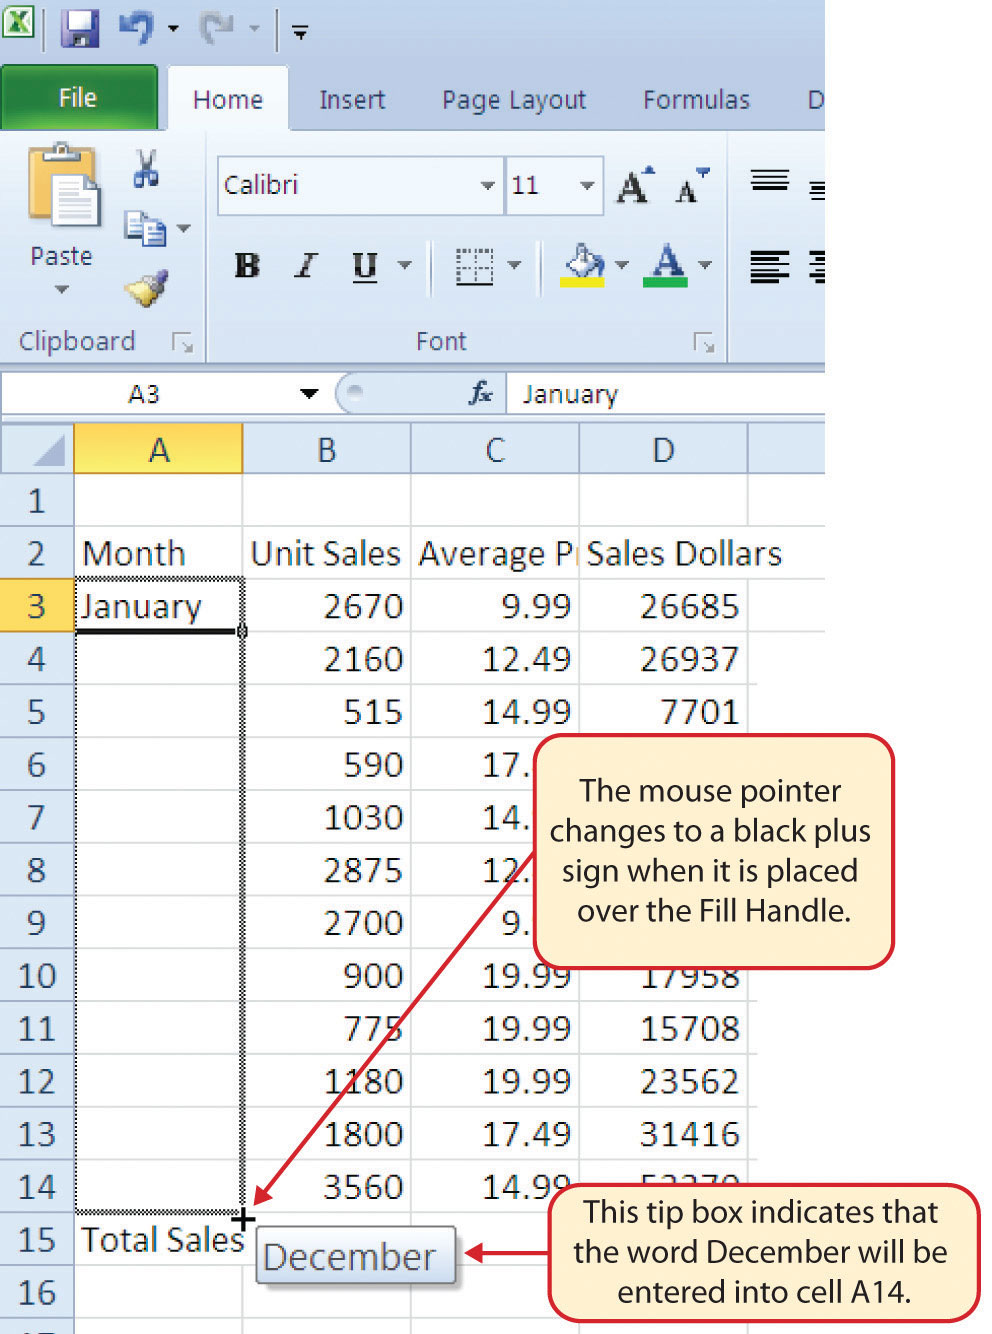Select column C header
Viewport: 992px width, 1334px height.
click(495, 449)
